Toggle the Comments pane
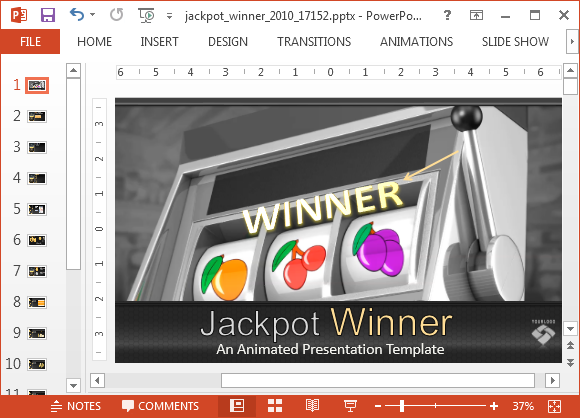Image resolution: width=580 pixels, height=418 pixels. [x=160, y=406]
